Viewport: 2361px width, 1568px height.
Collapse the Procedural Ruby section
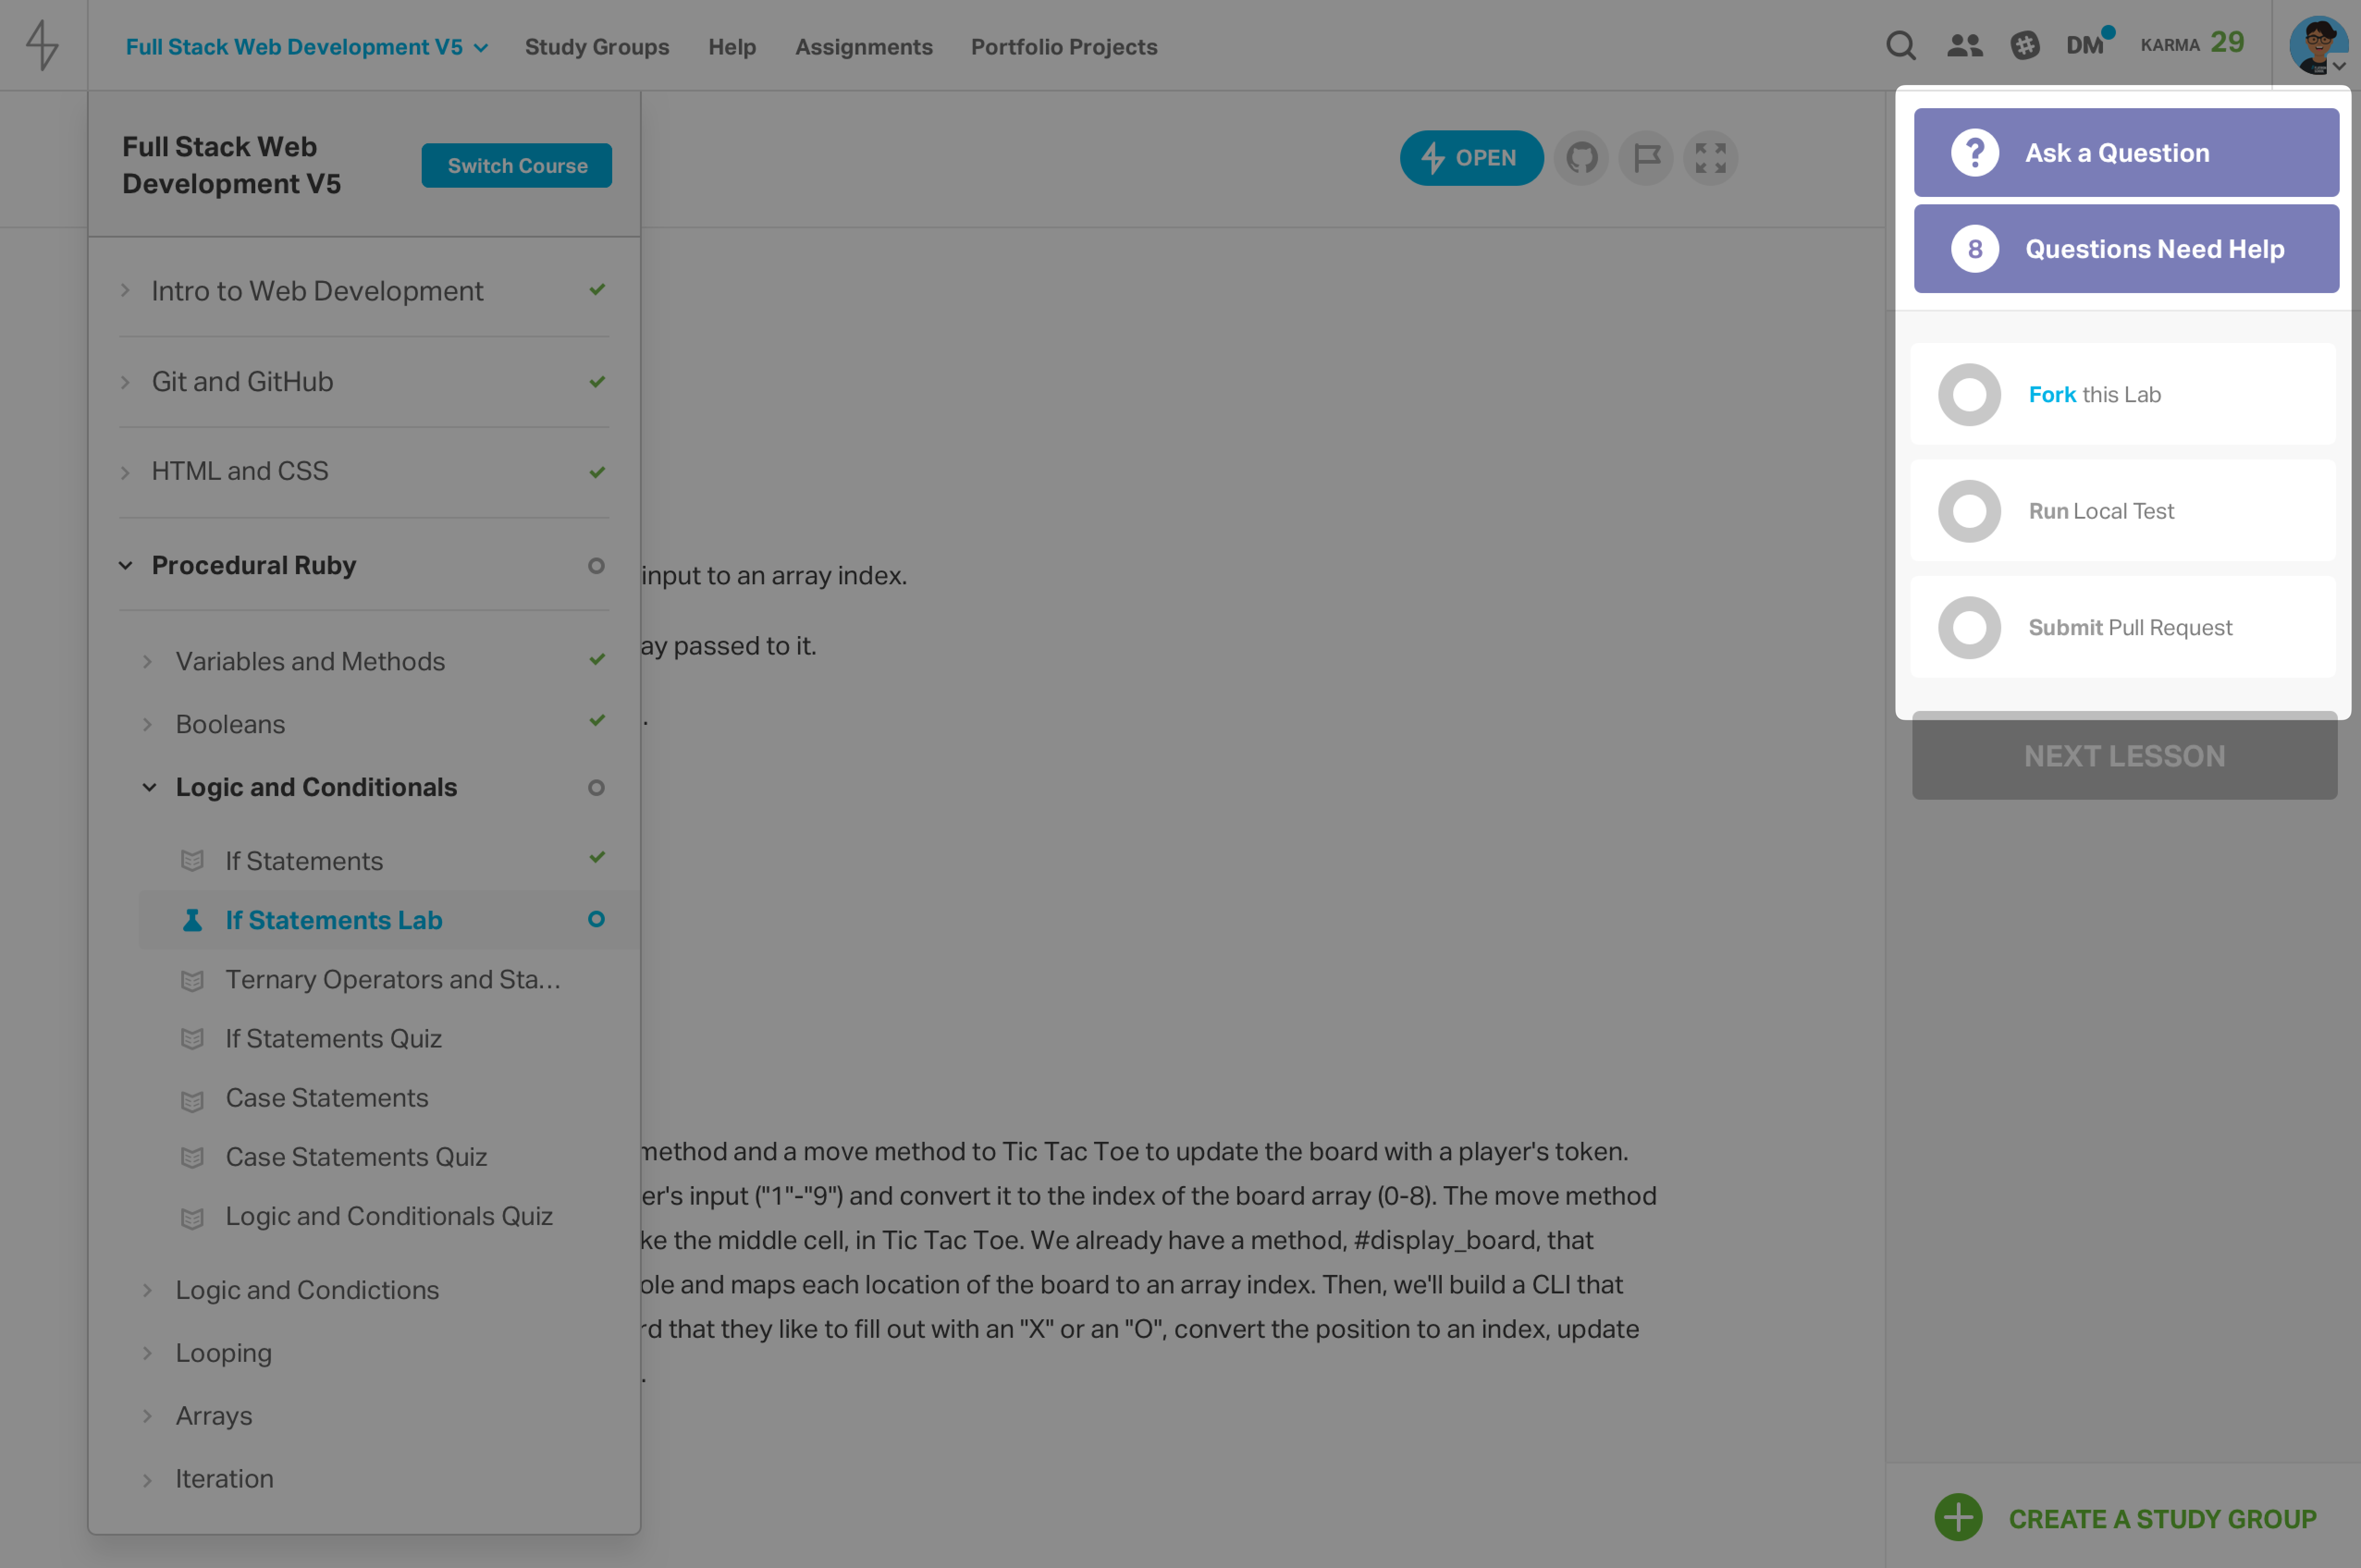pyautogui.click(x=253, y=565)
